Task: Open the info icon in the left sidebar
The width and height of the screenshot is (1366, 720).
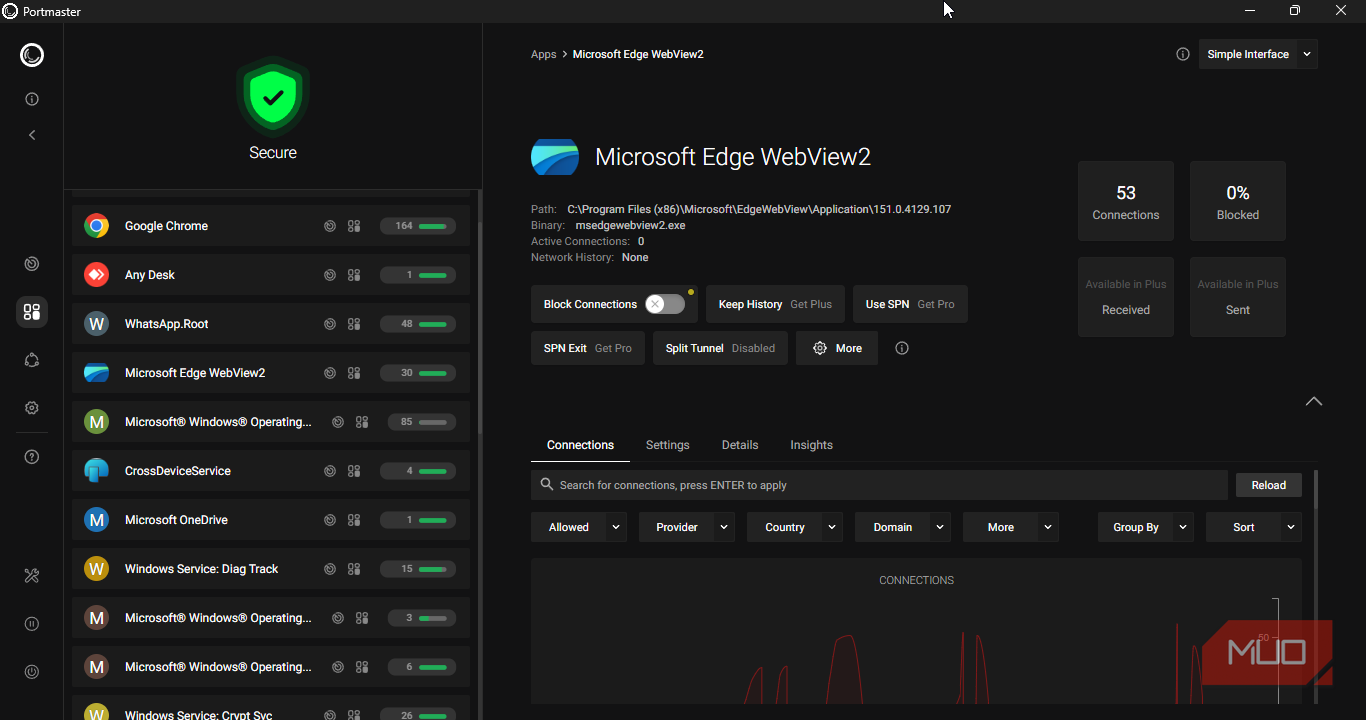Action: (x=32, y=99)
